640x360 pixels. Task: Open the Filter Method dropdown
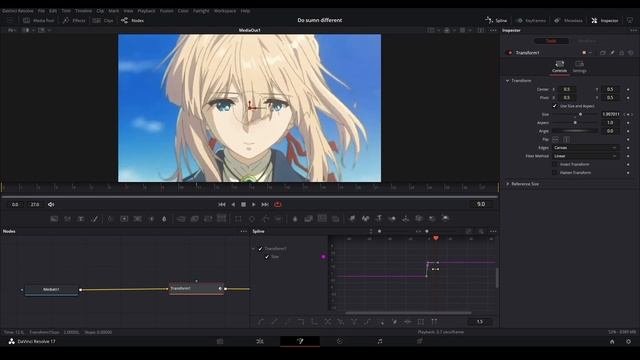pyautogui.click(x=585, y=156)
